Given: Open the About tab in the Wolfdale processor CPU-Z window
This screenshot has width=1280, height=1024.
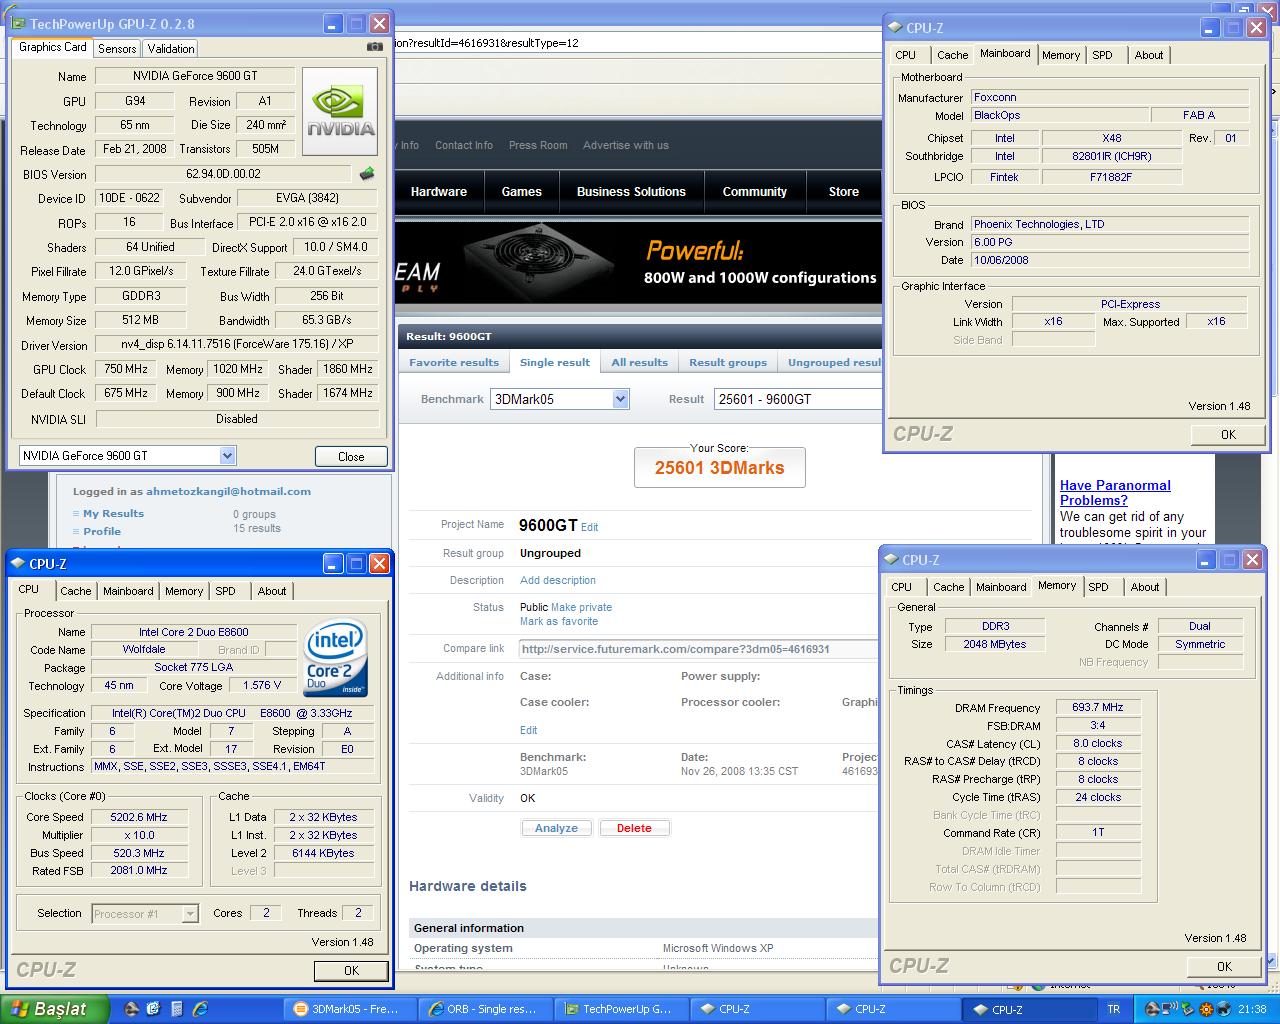Looking at the screenshot, I should (x=272, y=591).
